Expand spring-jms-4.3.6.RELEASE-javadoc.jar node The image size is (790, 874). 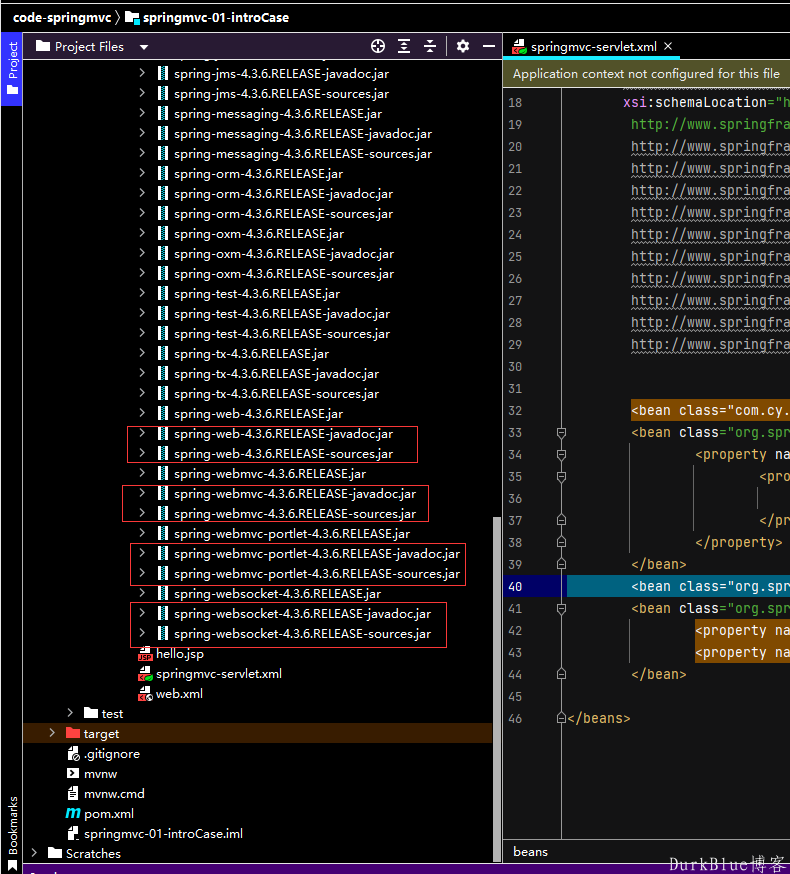(x=142, y=72)
